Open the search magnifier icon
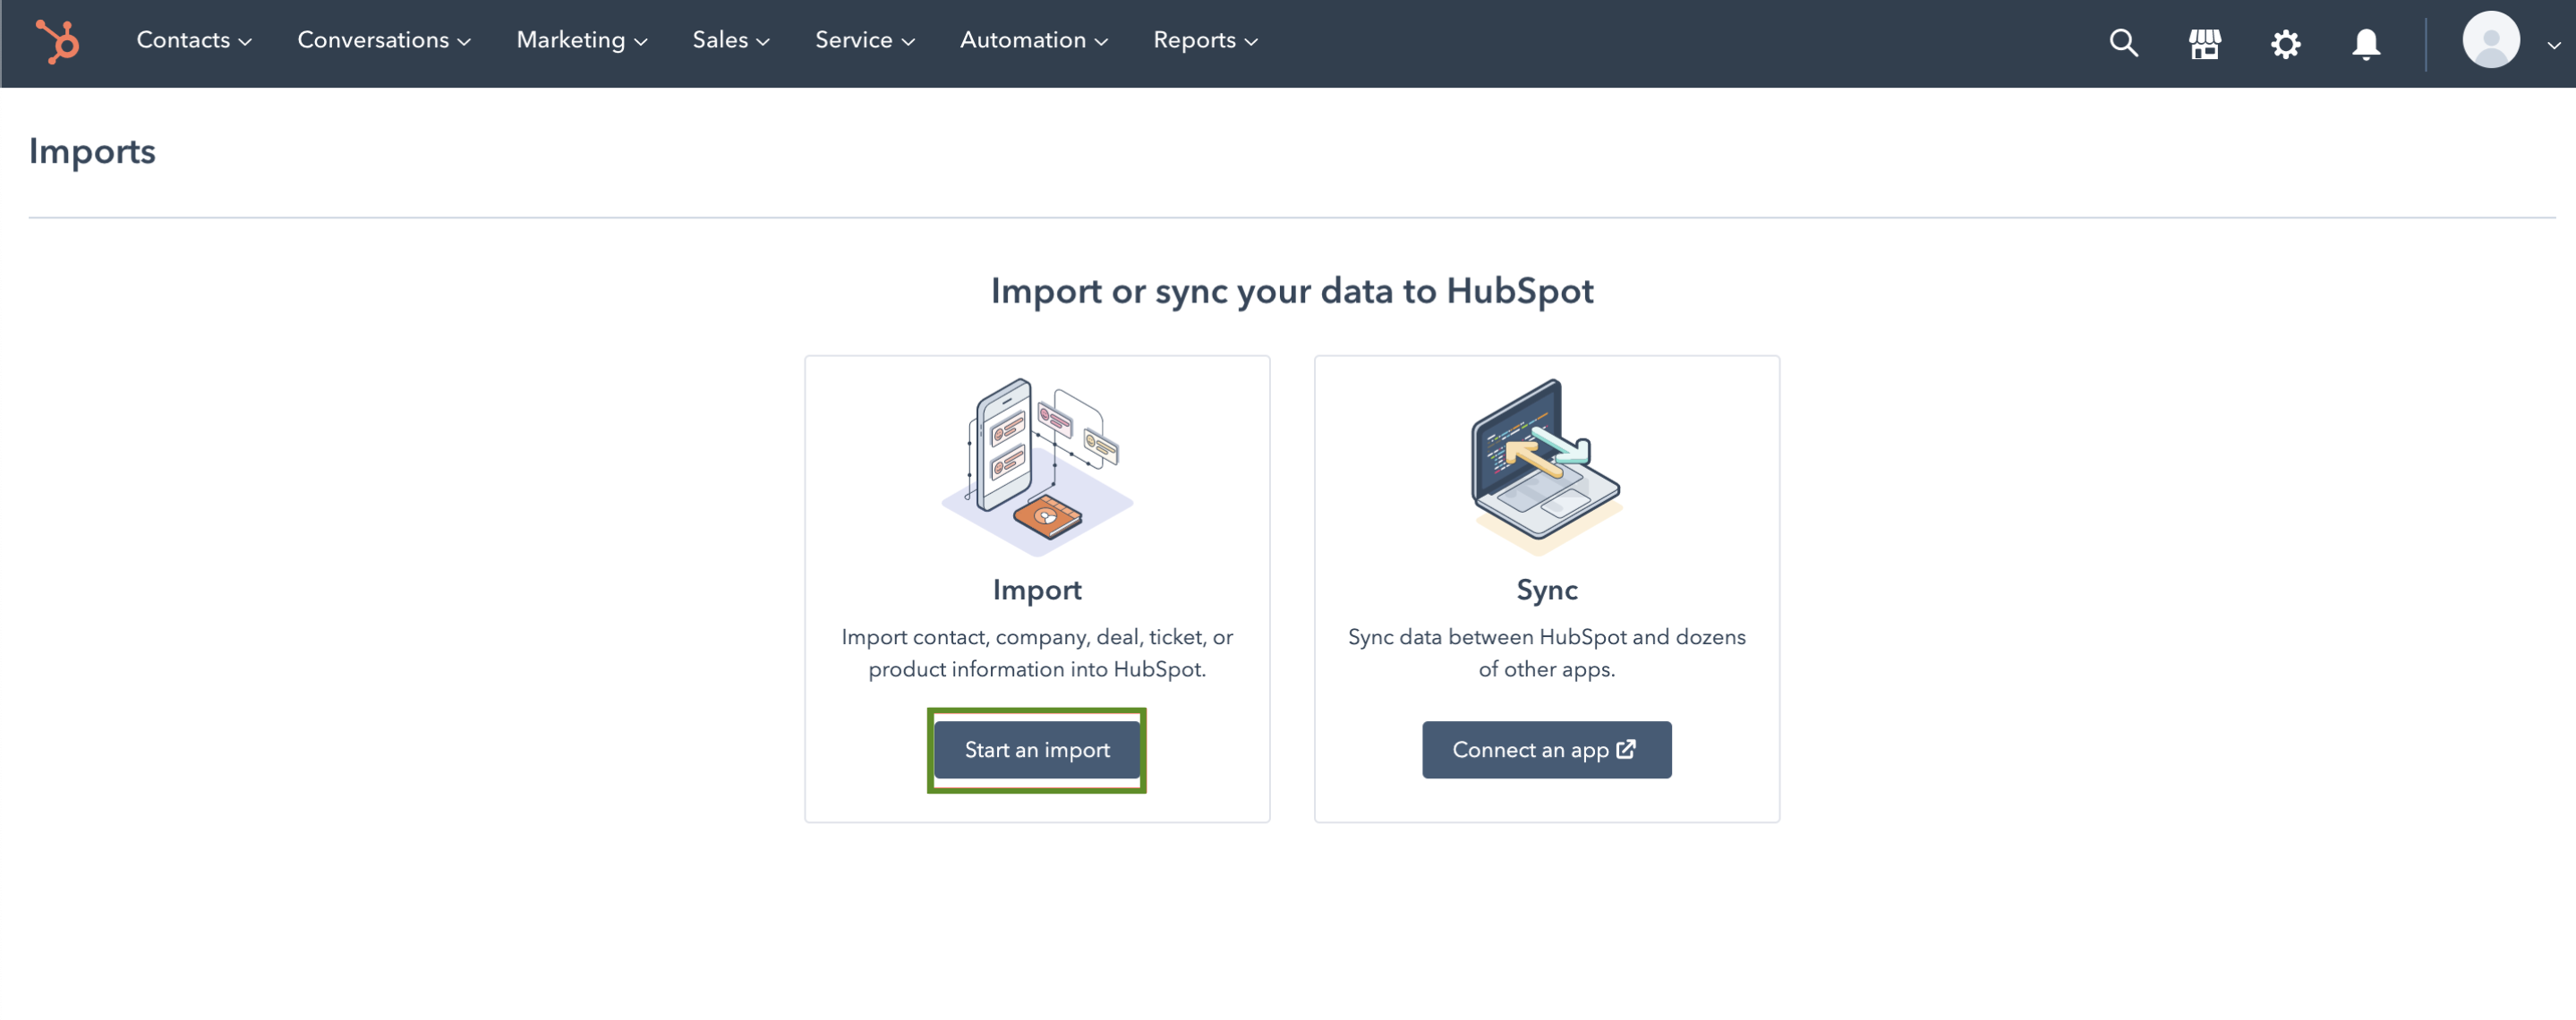Image resolution: width=2576 pixels, height=1020 pixels. click(2123, 43)
